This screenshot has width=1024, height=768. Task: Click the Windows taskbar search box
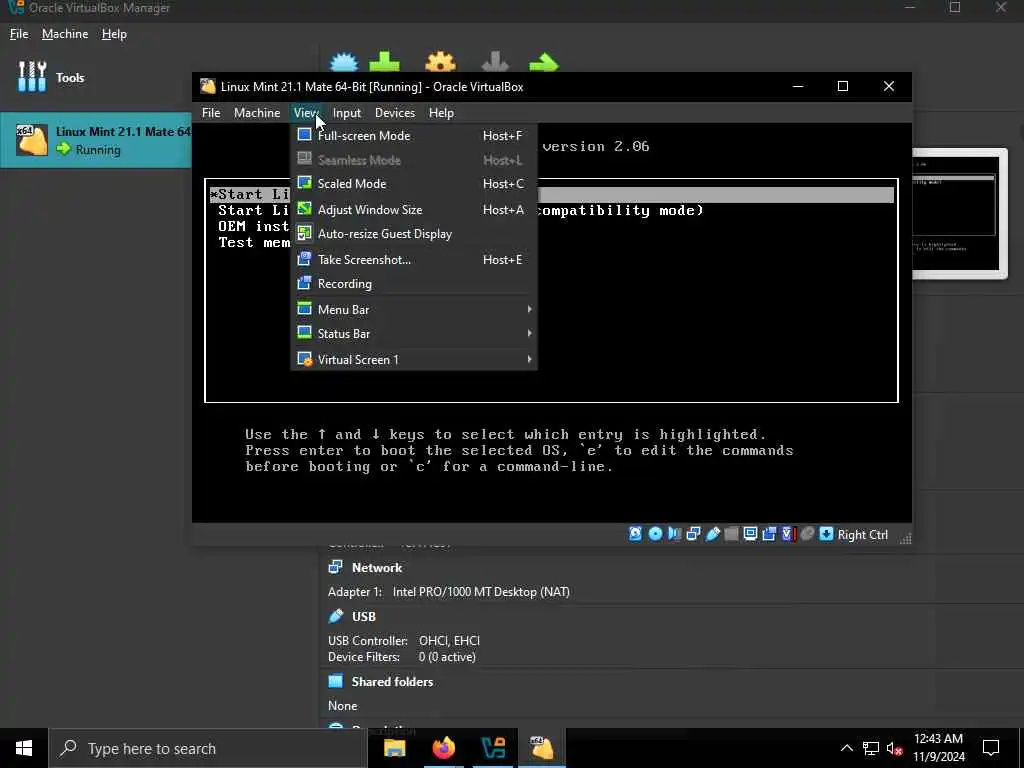tap(207, 748)
